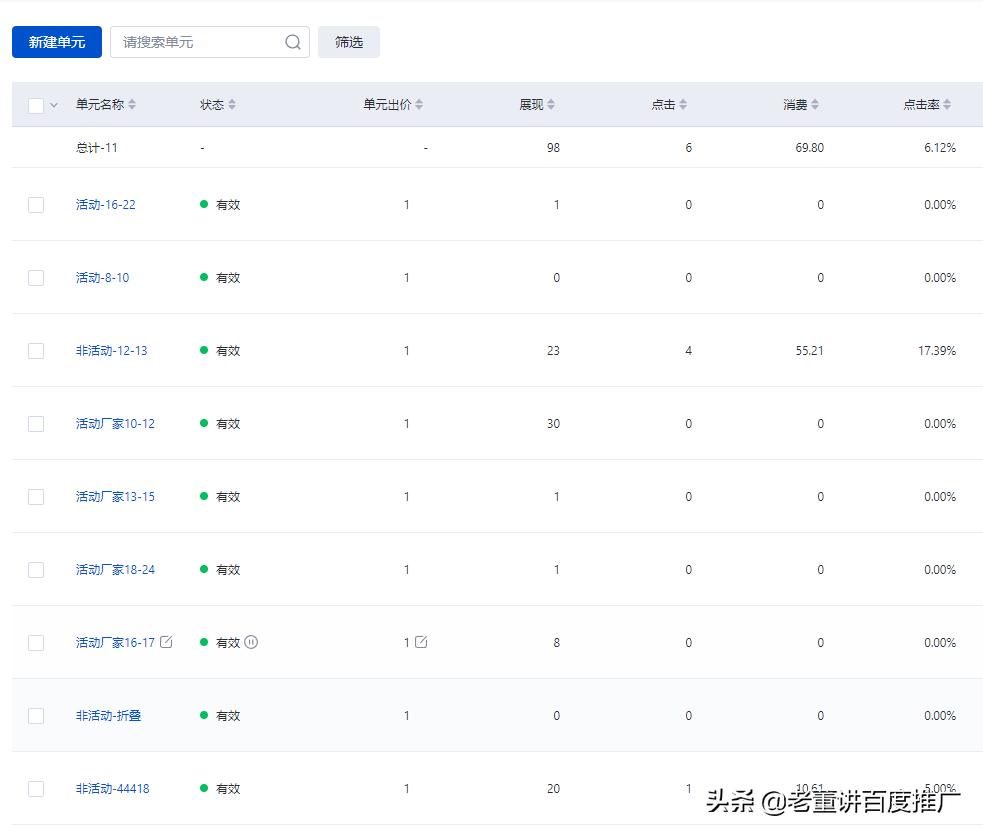Select the checkbox for row 非活动-44418
The image size is (983, 836).
click(x=36, y=788)
